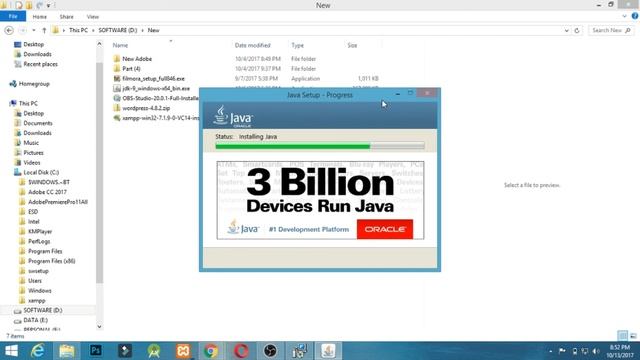Open Android Studio from the taskbar
Image resolution: width=640 pixels, height=360 pixels.
tap(154, 351)
